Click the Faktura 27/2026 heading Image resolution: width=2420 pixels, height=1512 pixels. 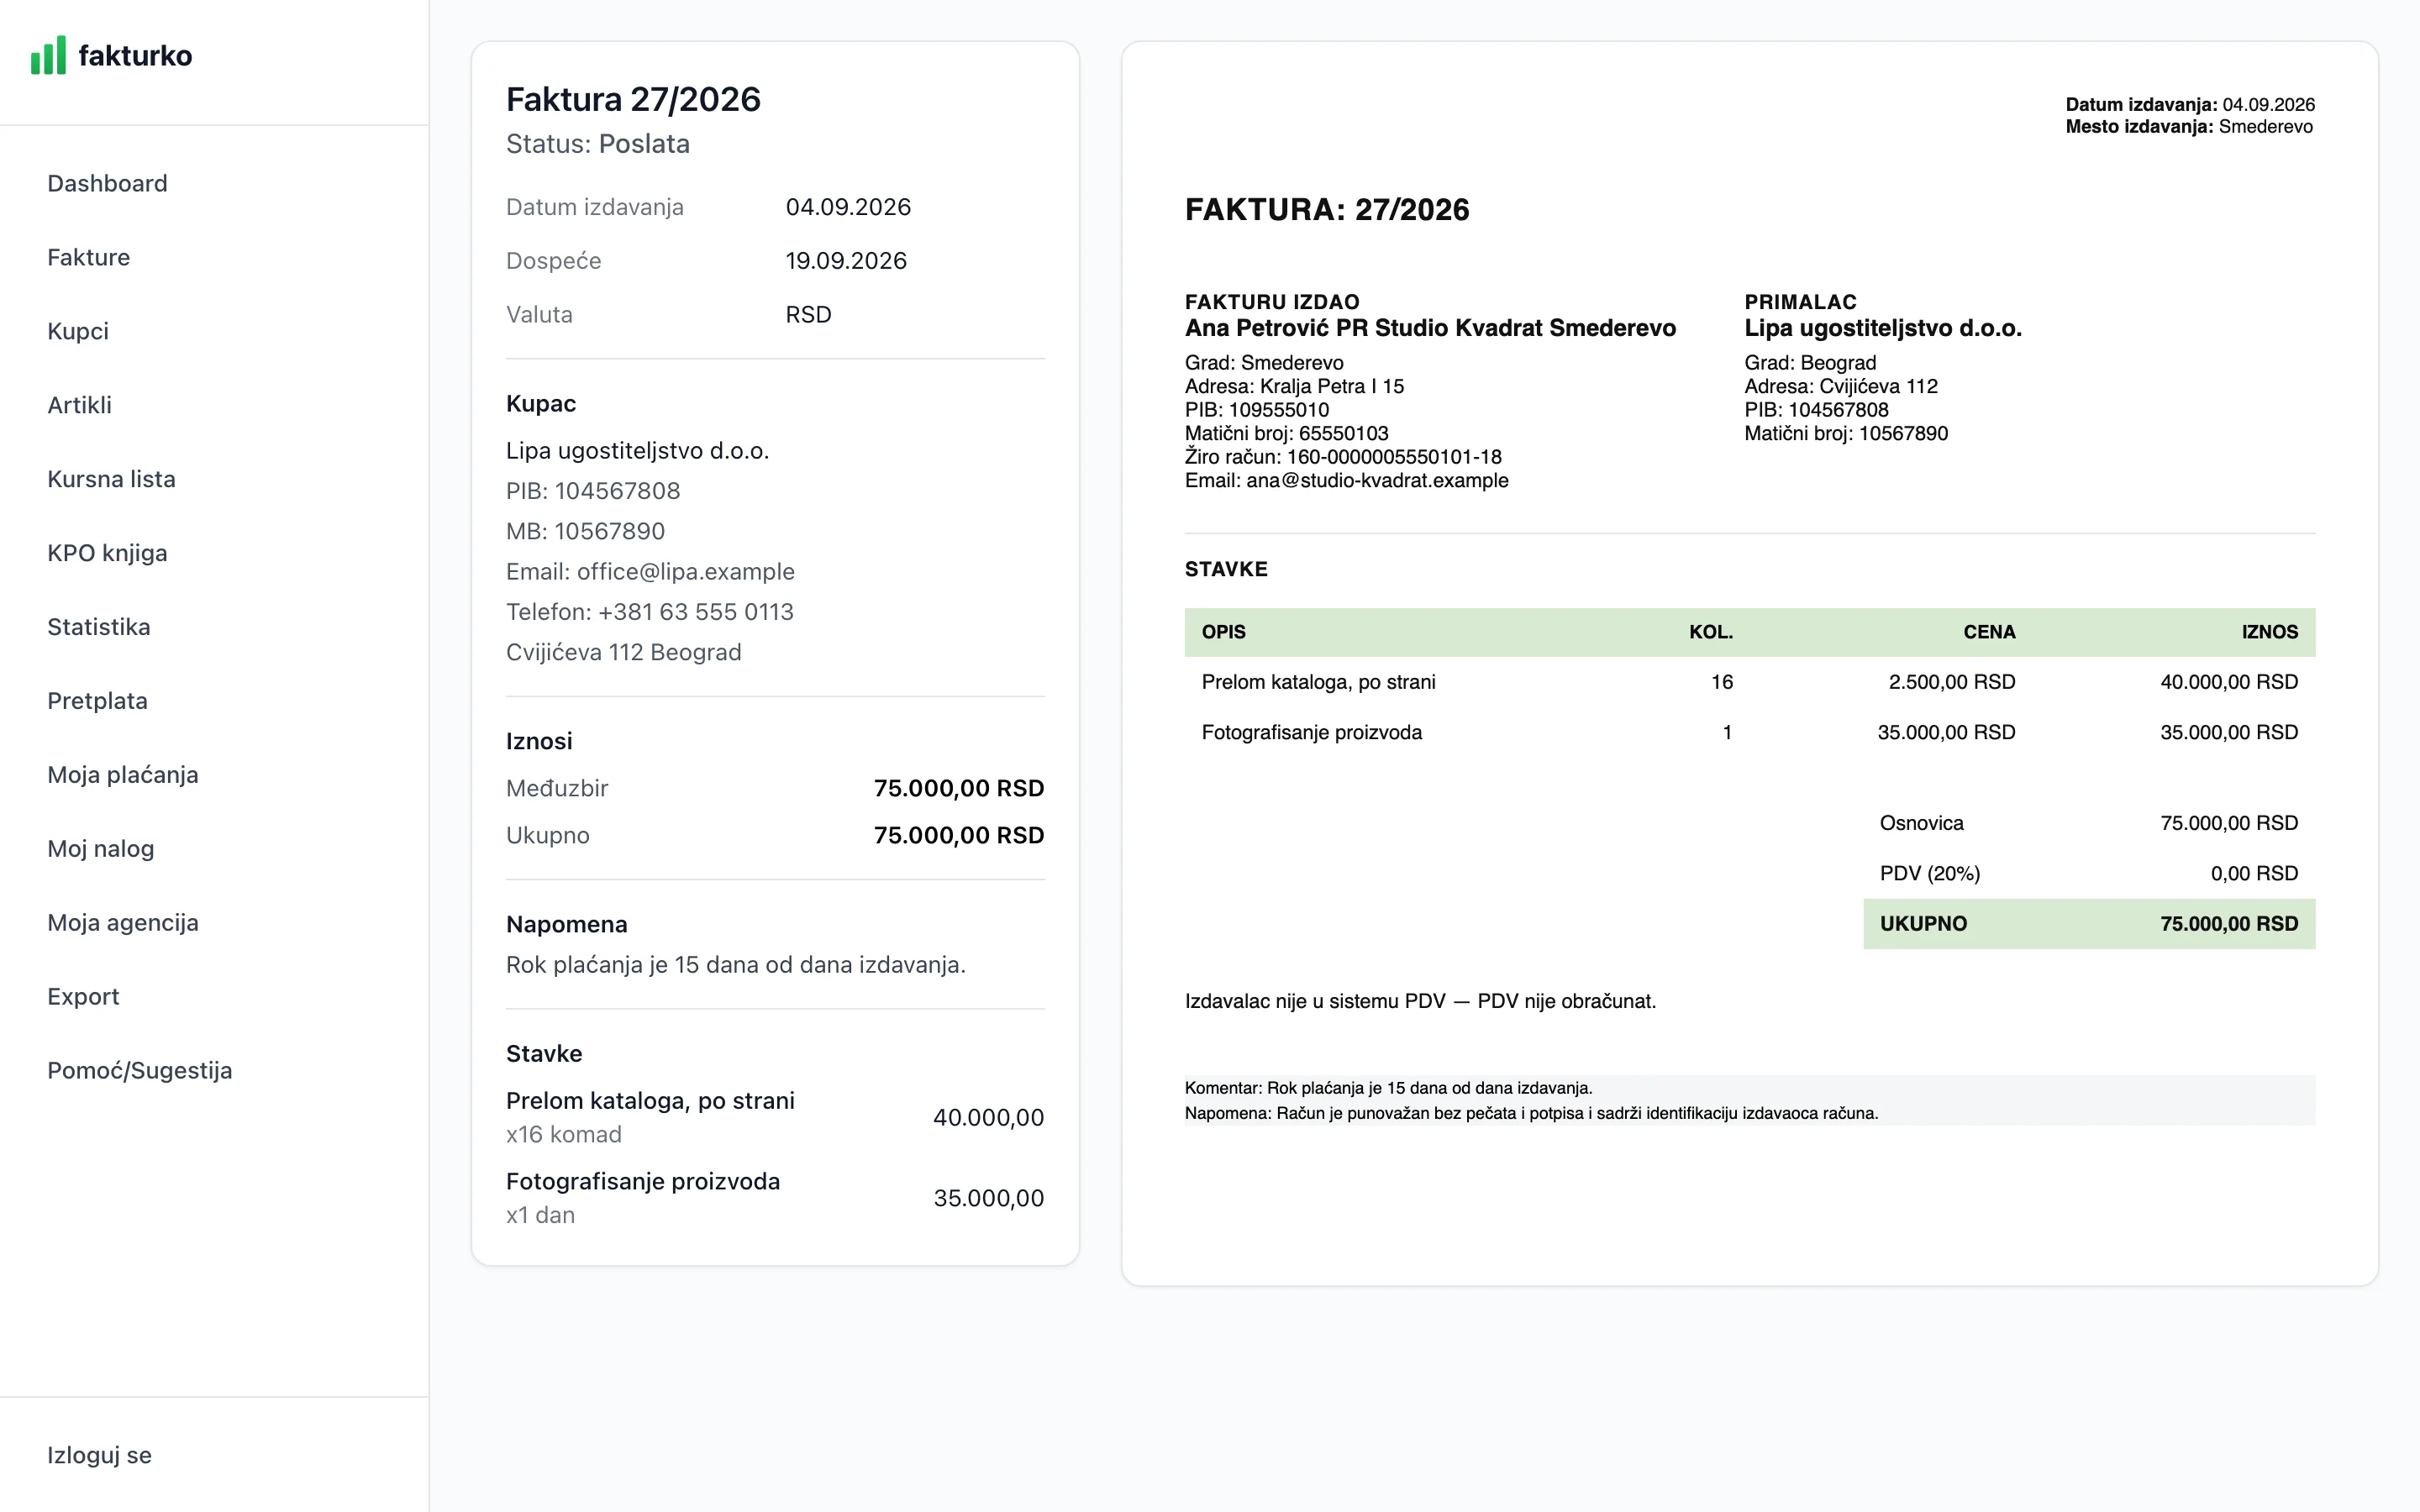[x=633, y=100]
